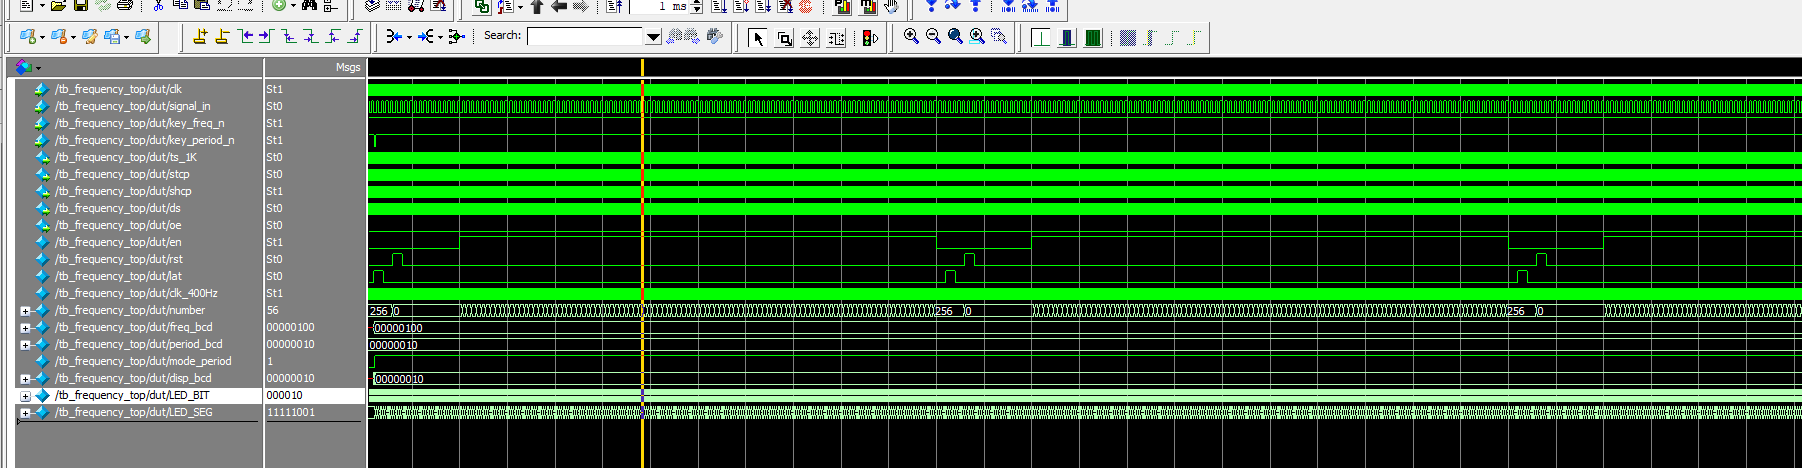The image size is (1802, 468).
Task: Click into the Search input field
Action: [585, 37]
